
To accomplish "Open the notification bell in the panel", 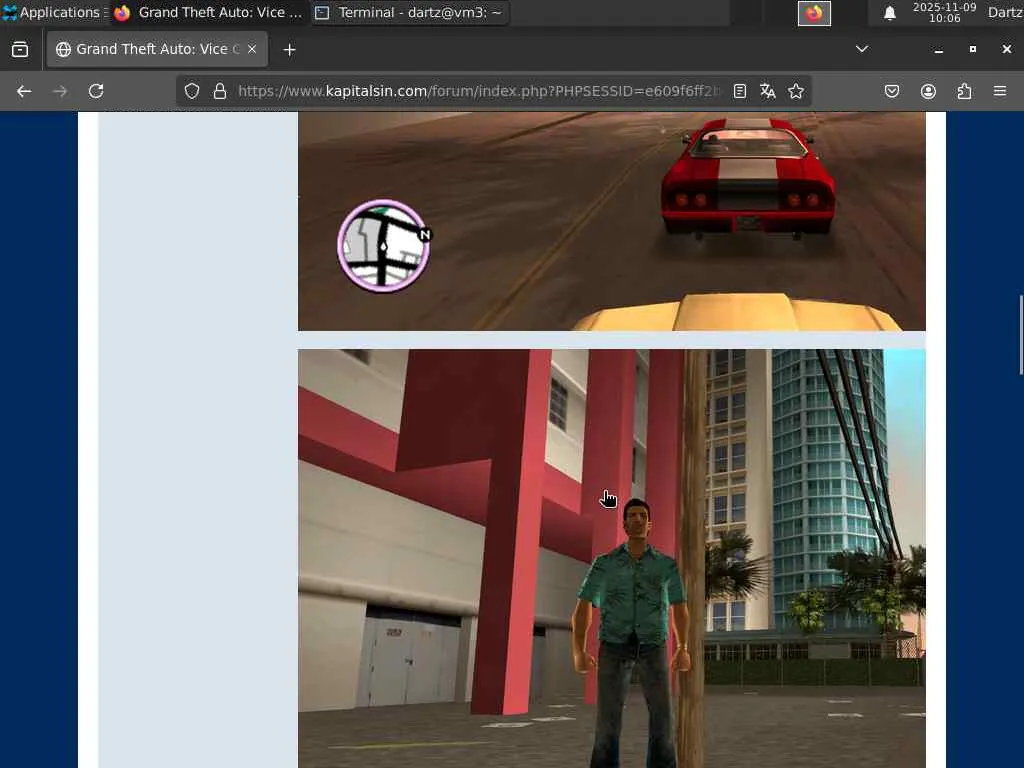I will (x=889, y=13).
